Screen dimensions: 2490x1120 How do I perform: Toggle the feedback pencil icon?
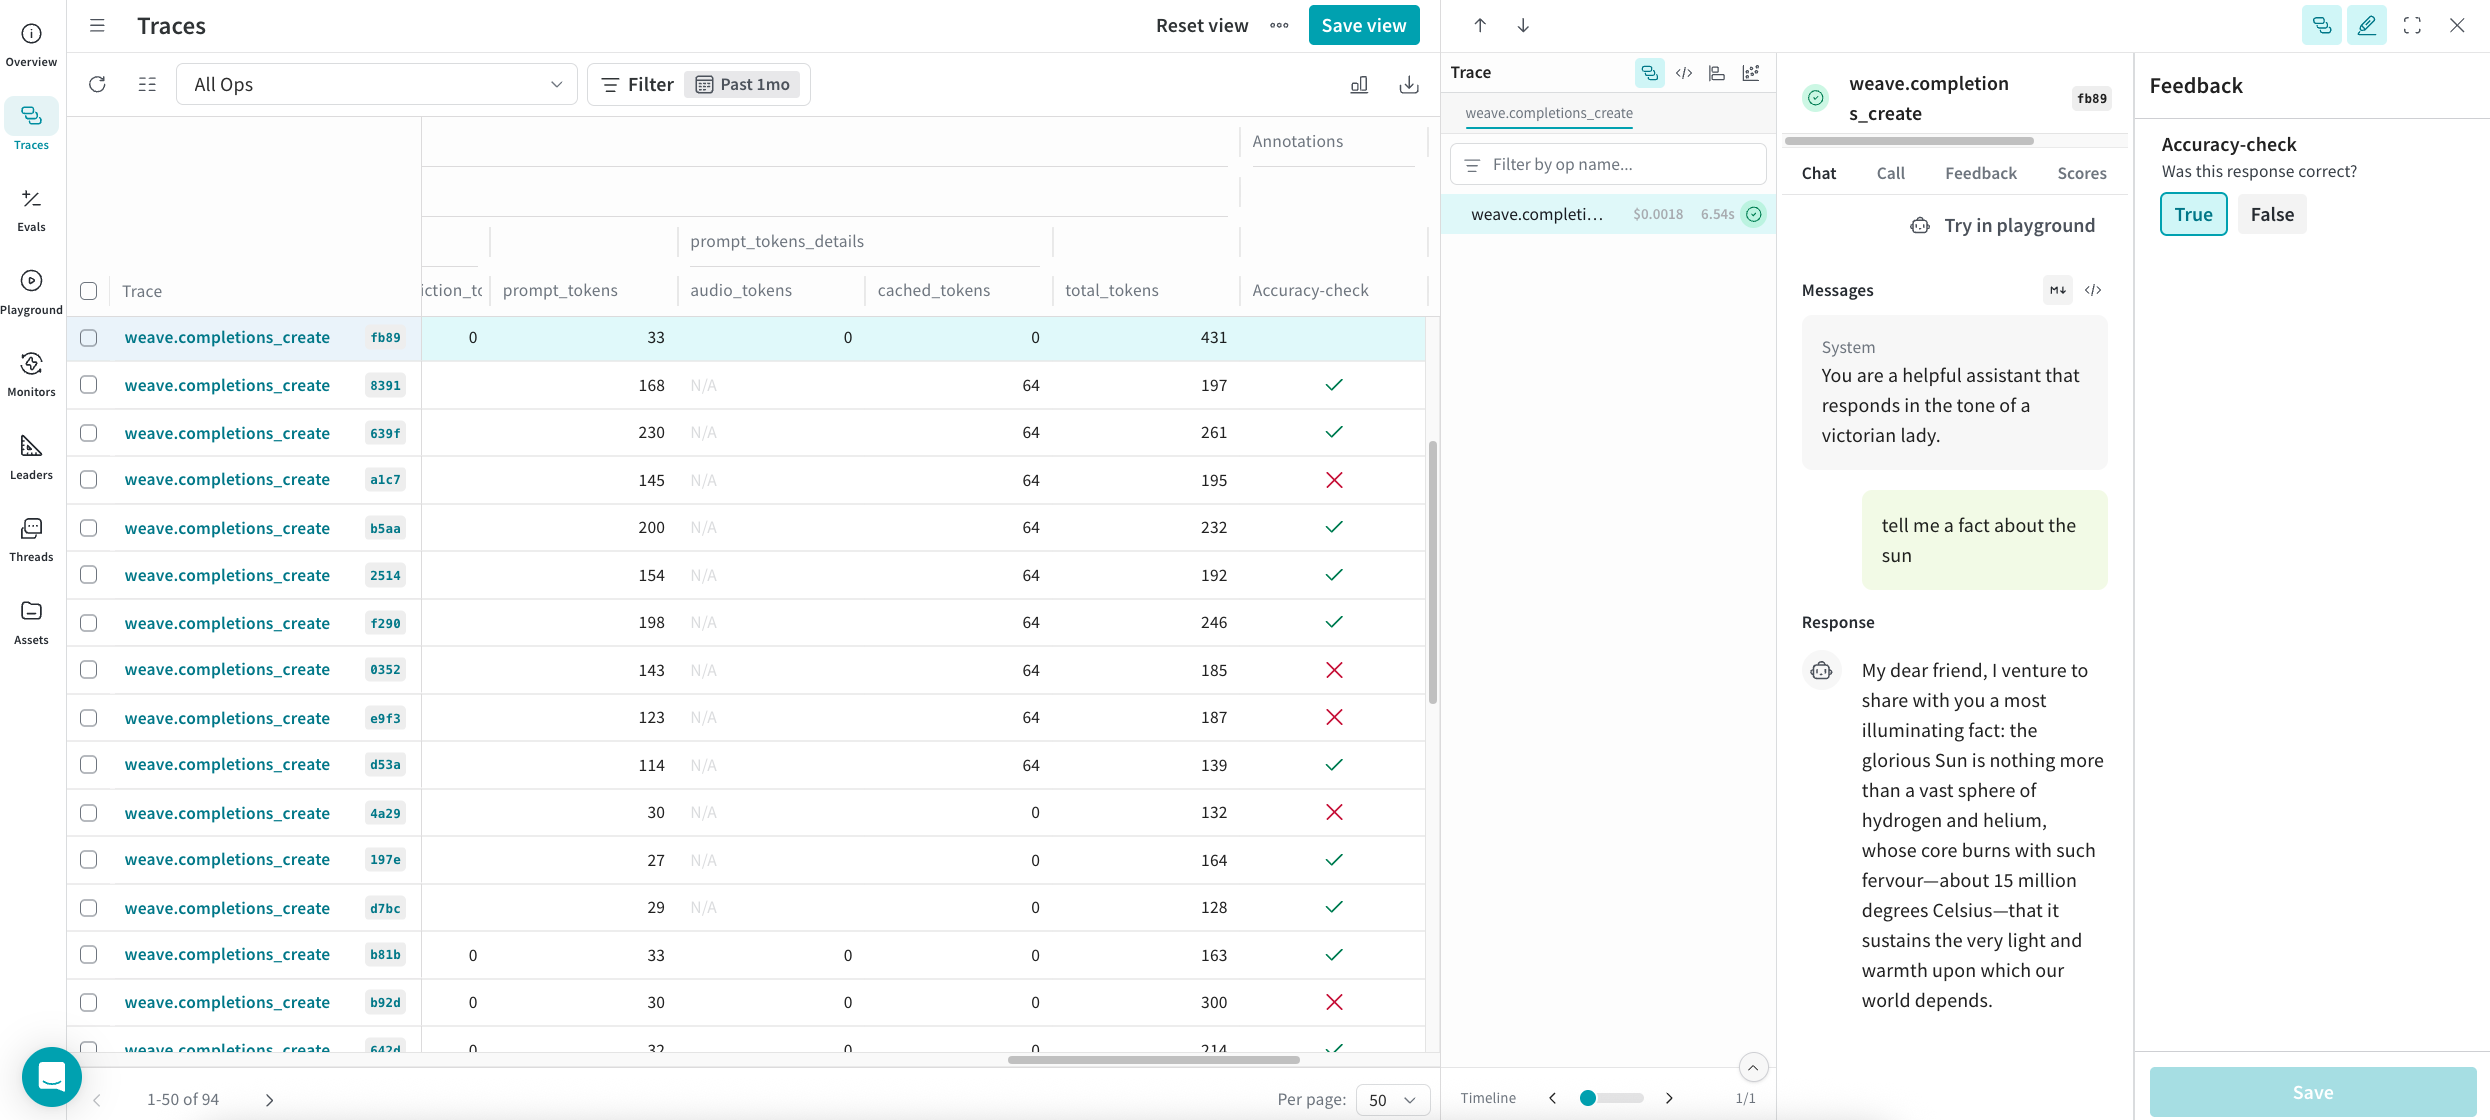tap(2367, 26)
